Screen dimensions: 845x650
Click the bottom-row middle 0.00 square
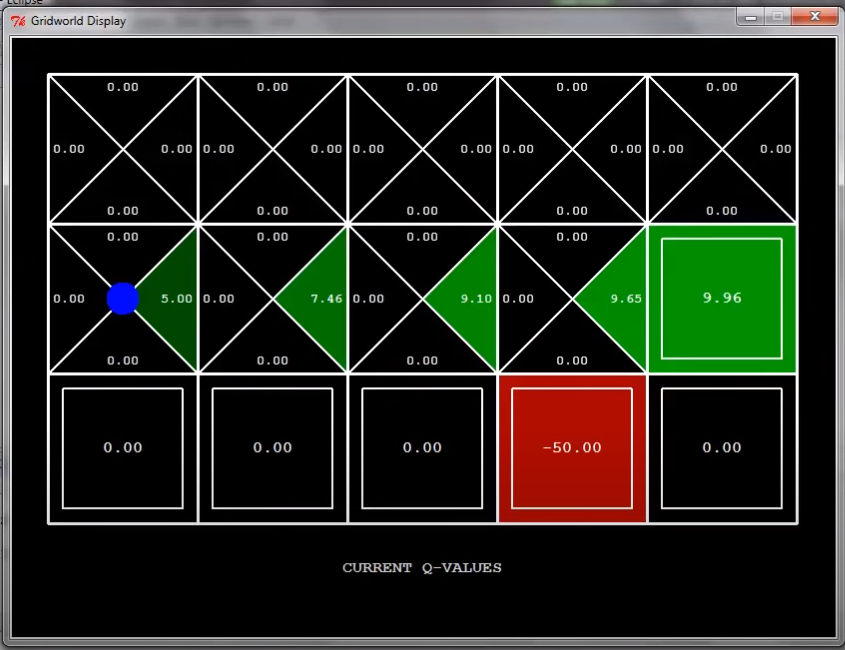[x=421, y=448]
